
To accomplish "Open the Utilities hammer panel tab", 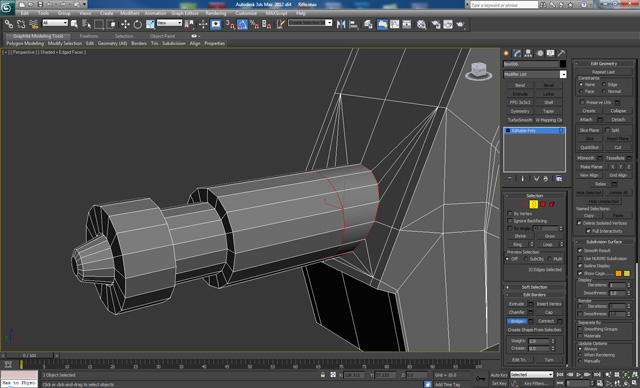I will coord(562,53).
